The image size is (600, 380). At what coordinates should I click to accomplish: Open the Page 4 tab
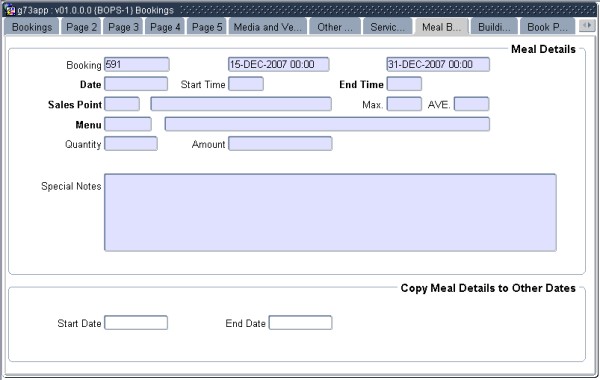(165, 27)
